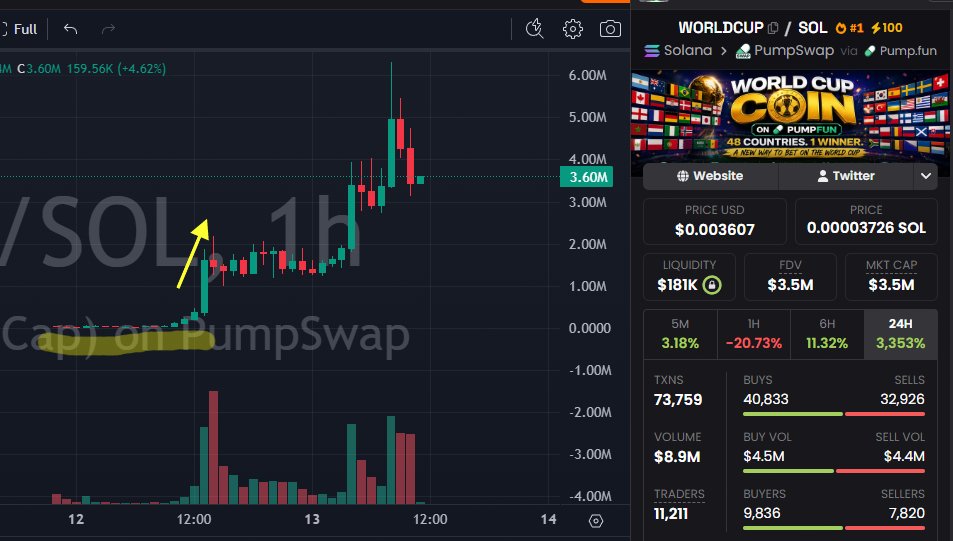Screen dimensions: 953x541
Task: Click the SELLS 32,926 value
Action: tap(903, 399)
